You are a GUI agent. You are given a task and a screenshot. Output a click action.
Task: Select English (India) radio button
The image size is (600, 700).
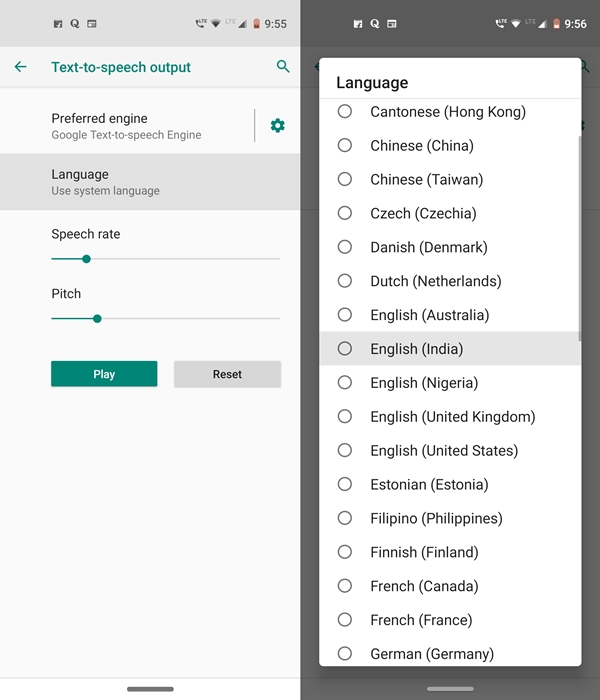pos(345,349)
